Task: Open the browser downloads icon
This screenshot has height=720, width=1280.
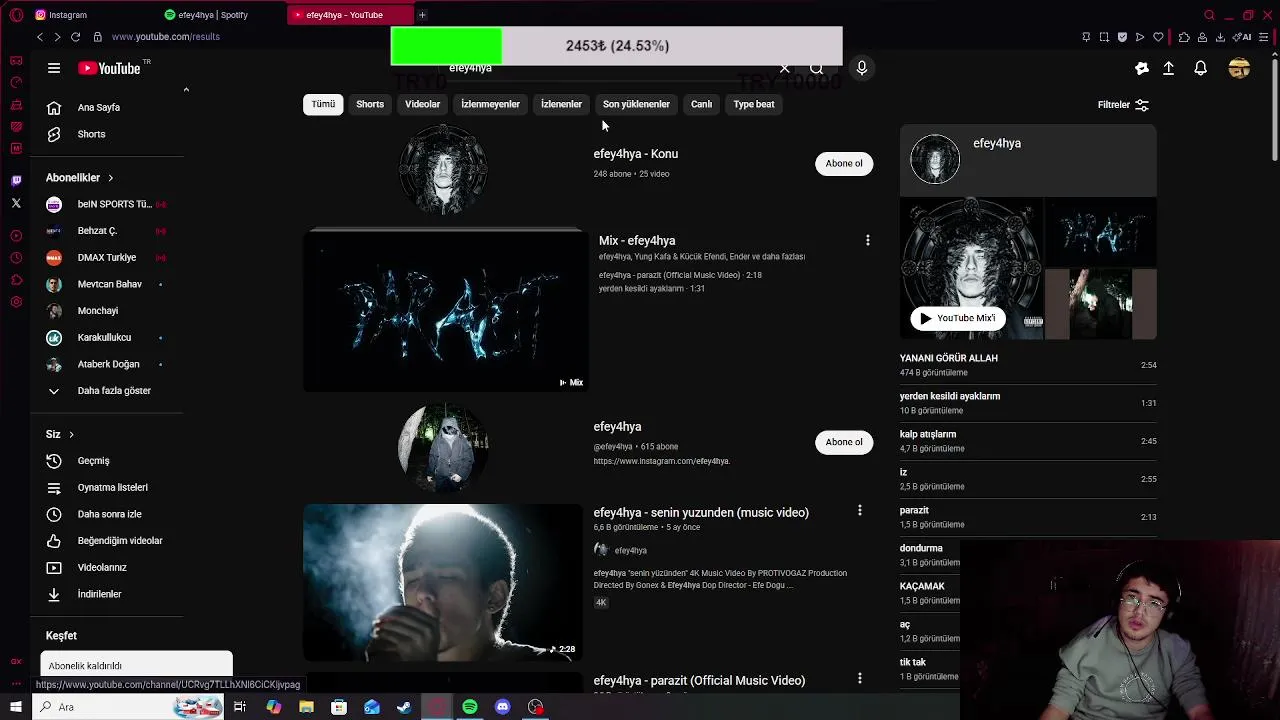Action: pyautogui.click(x=1220, y=37)
